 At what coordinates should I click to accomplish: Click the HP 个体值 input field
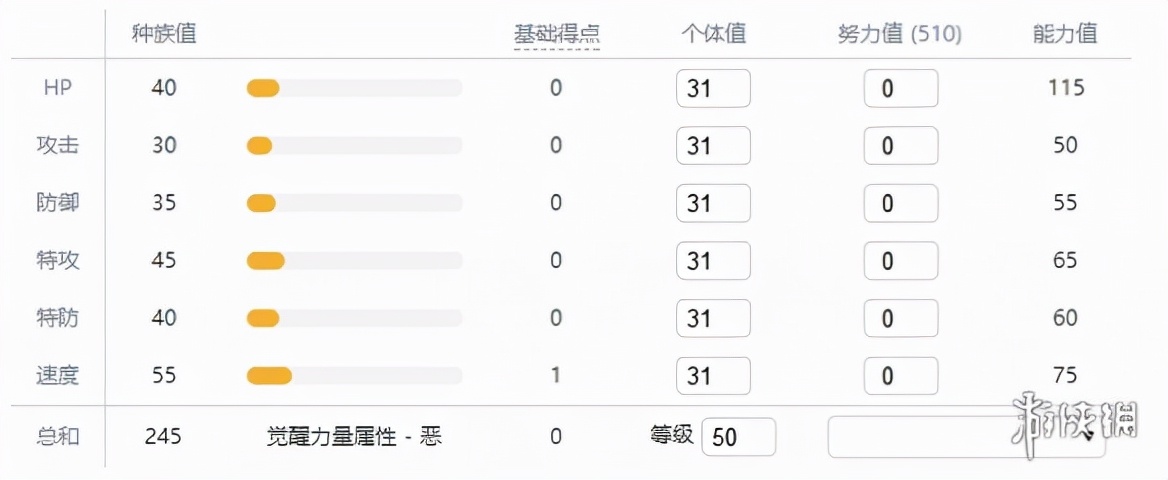point(713,88)
